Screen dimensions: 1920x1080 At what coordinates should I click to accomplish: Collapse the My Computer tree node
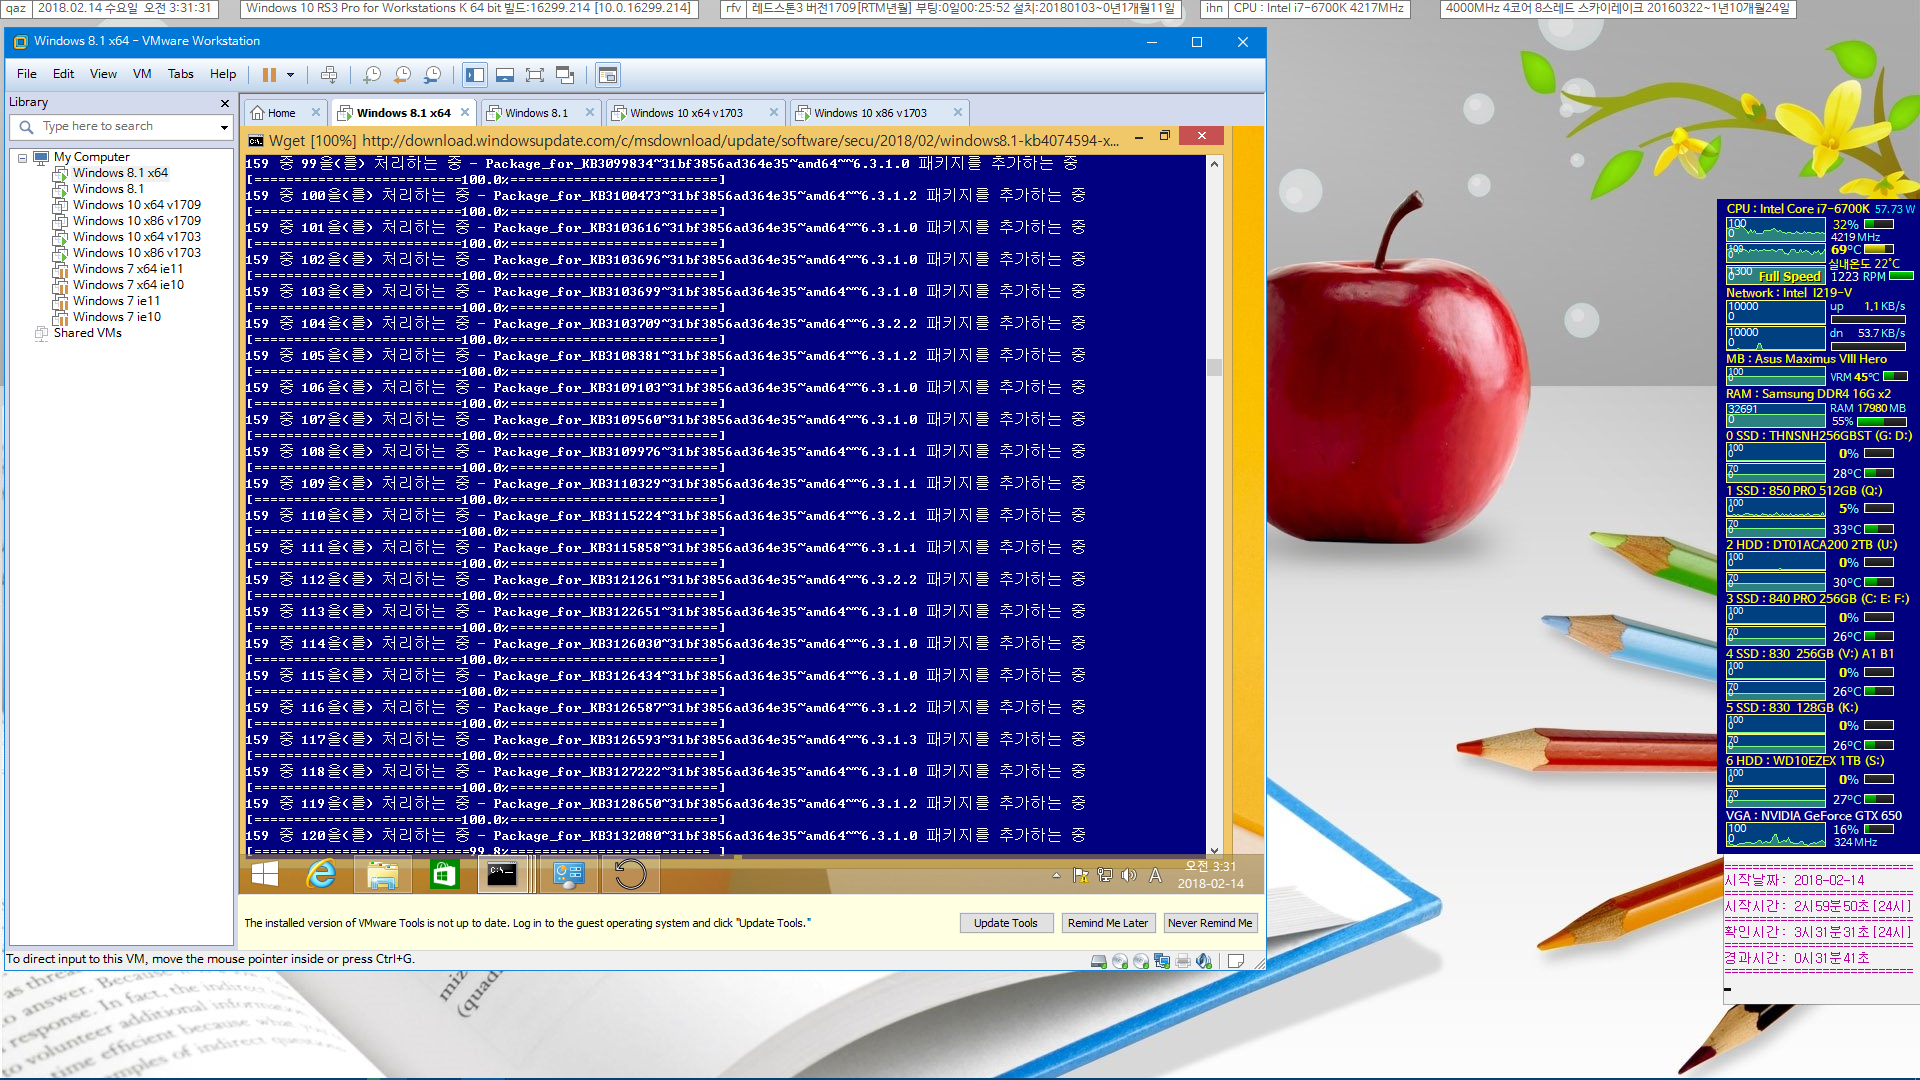pos(23,157)
